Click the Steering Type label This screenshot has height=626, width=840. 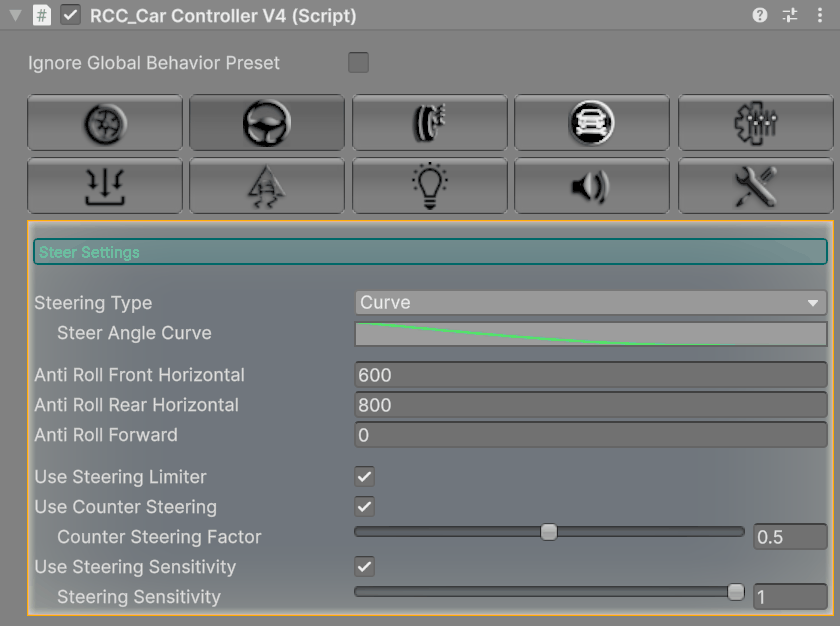click(93, 303)
